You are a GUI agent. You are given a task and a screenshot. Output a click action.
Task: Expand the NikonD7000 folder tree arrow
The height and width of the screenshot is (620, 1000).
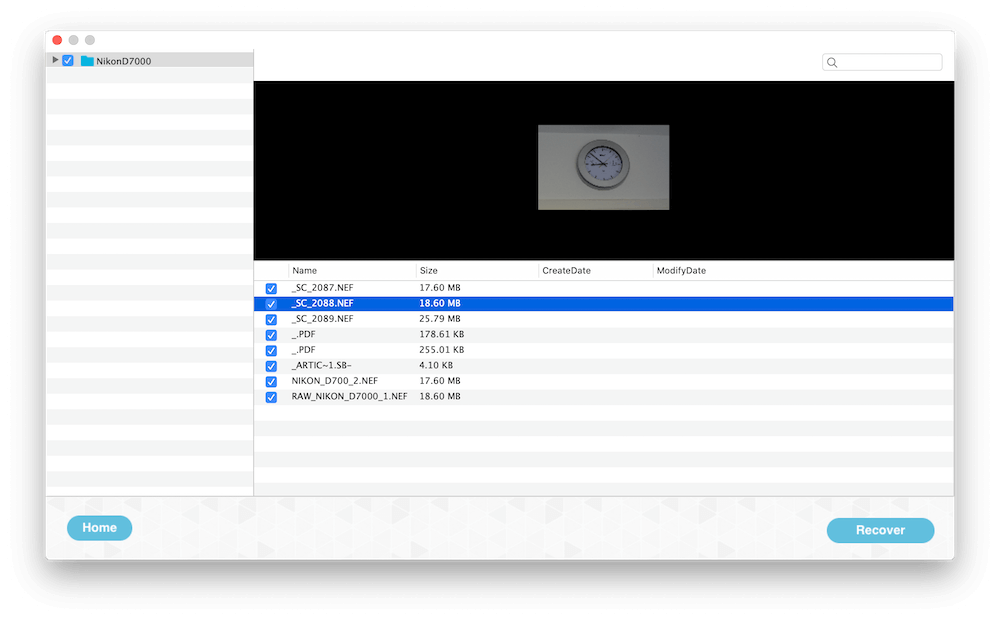point(55,60)
